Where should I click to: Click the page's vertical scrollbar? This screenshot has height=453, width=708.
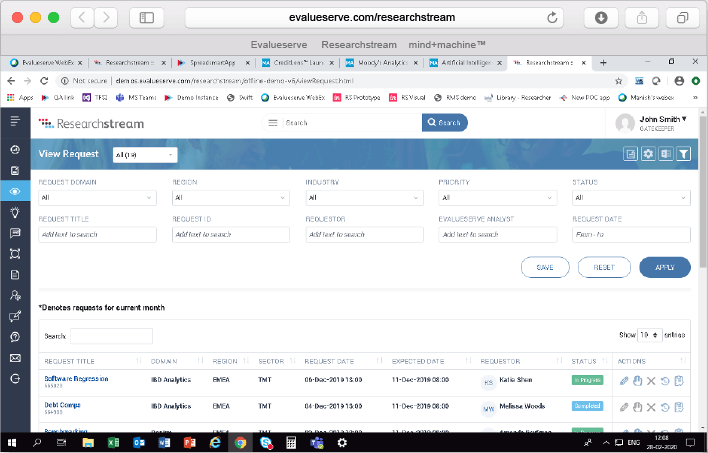click(x=703, y=190)
